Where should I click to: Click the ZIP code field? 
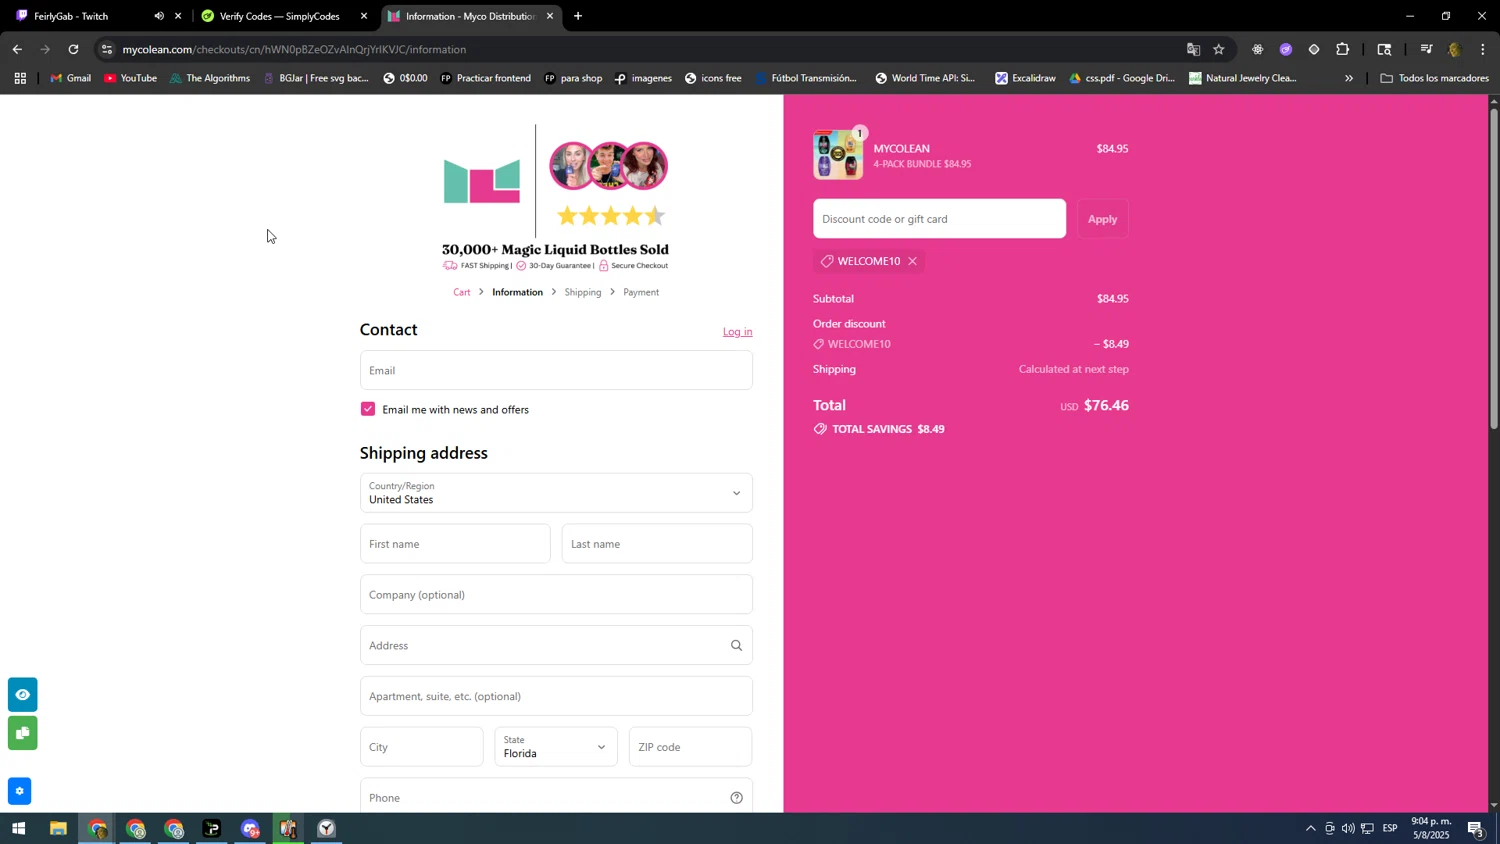(x=690, y=747)
